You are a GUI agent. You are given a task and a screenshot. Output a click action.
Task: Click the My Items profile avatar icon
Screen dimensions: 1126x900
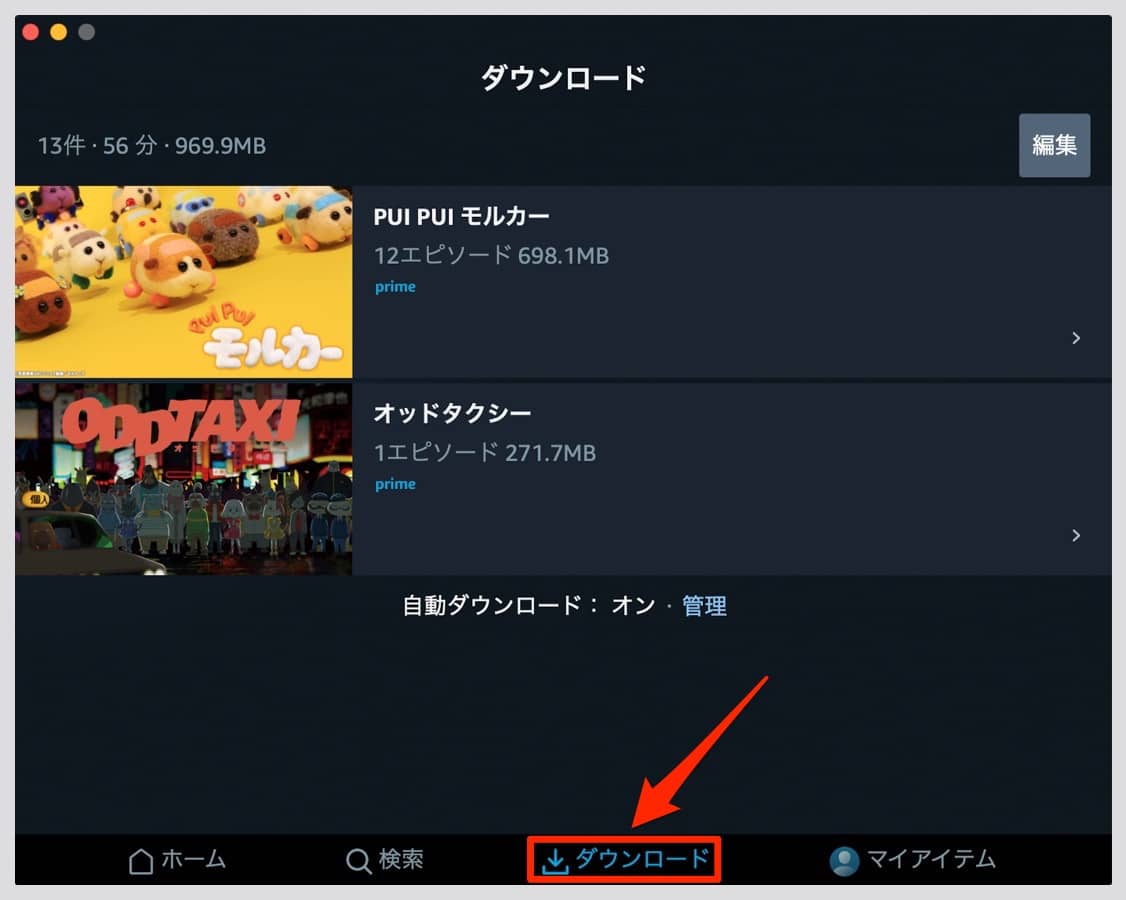[844, 860]
